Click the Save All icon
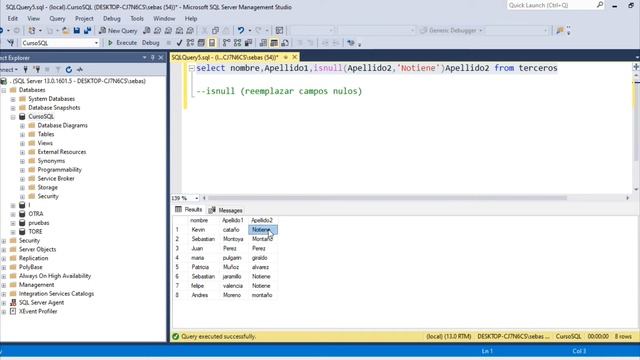Viewport: 640px width, 360px height. [x=87, y=31]
